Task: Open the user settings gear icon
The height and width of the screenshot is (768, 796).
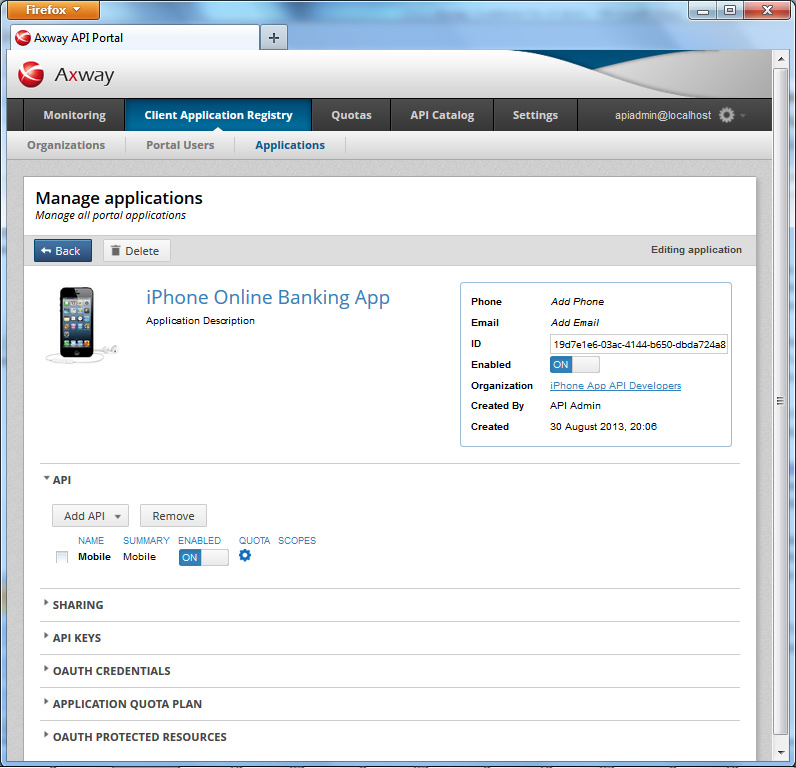Action: [x=726, y=115]
